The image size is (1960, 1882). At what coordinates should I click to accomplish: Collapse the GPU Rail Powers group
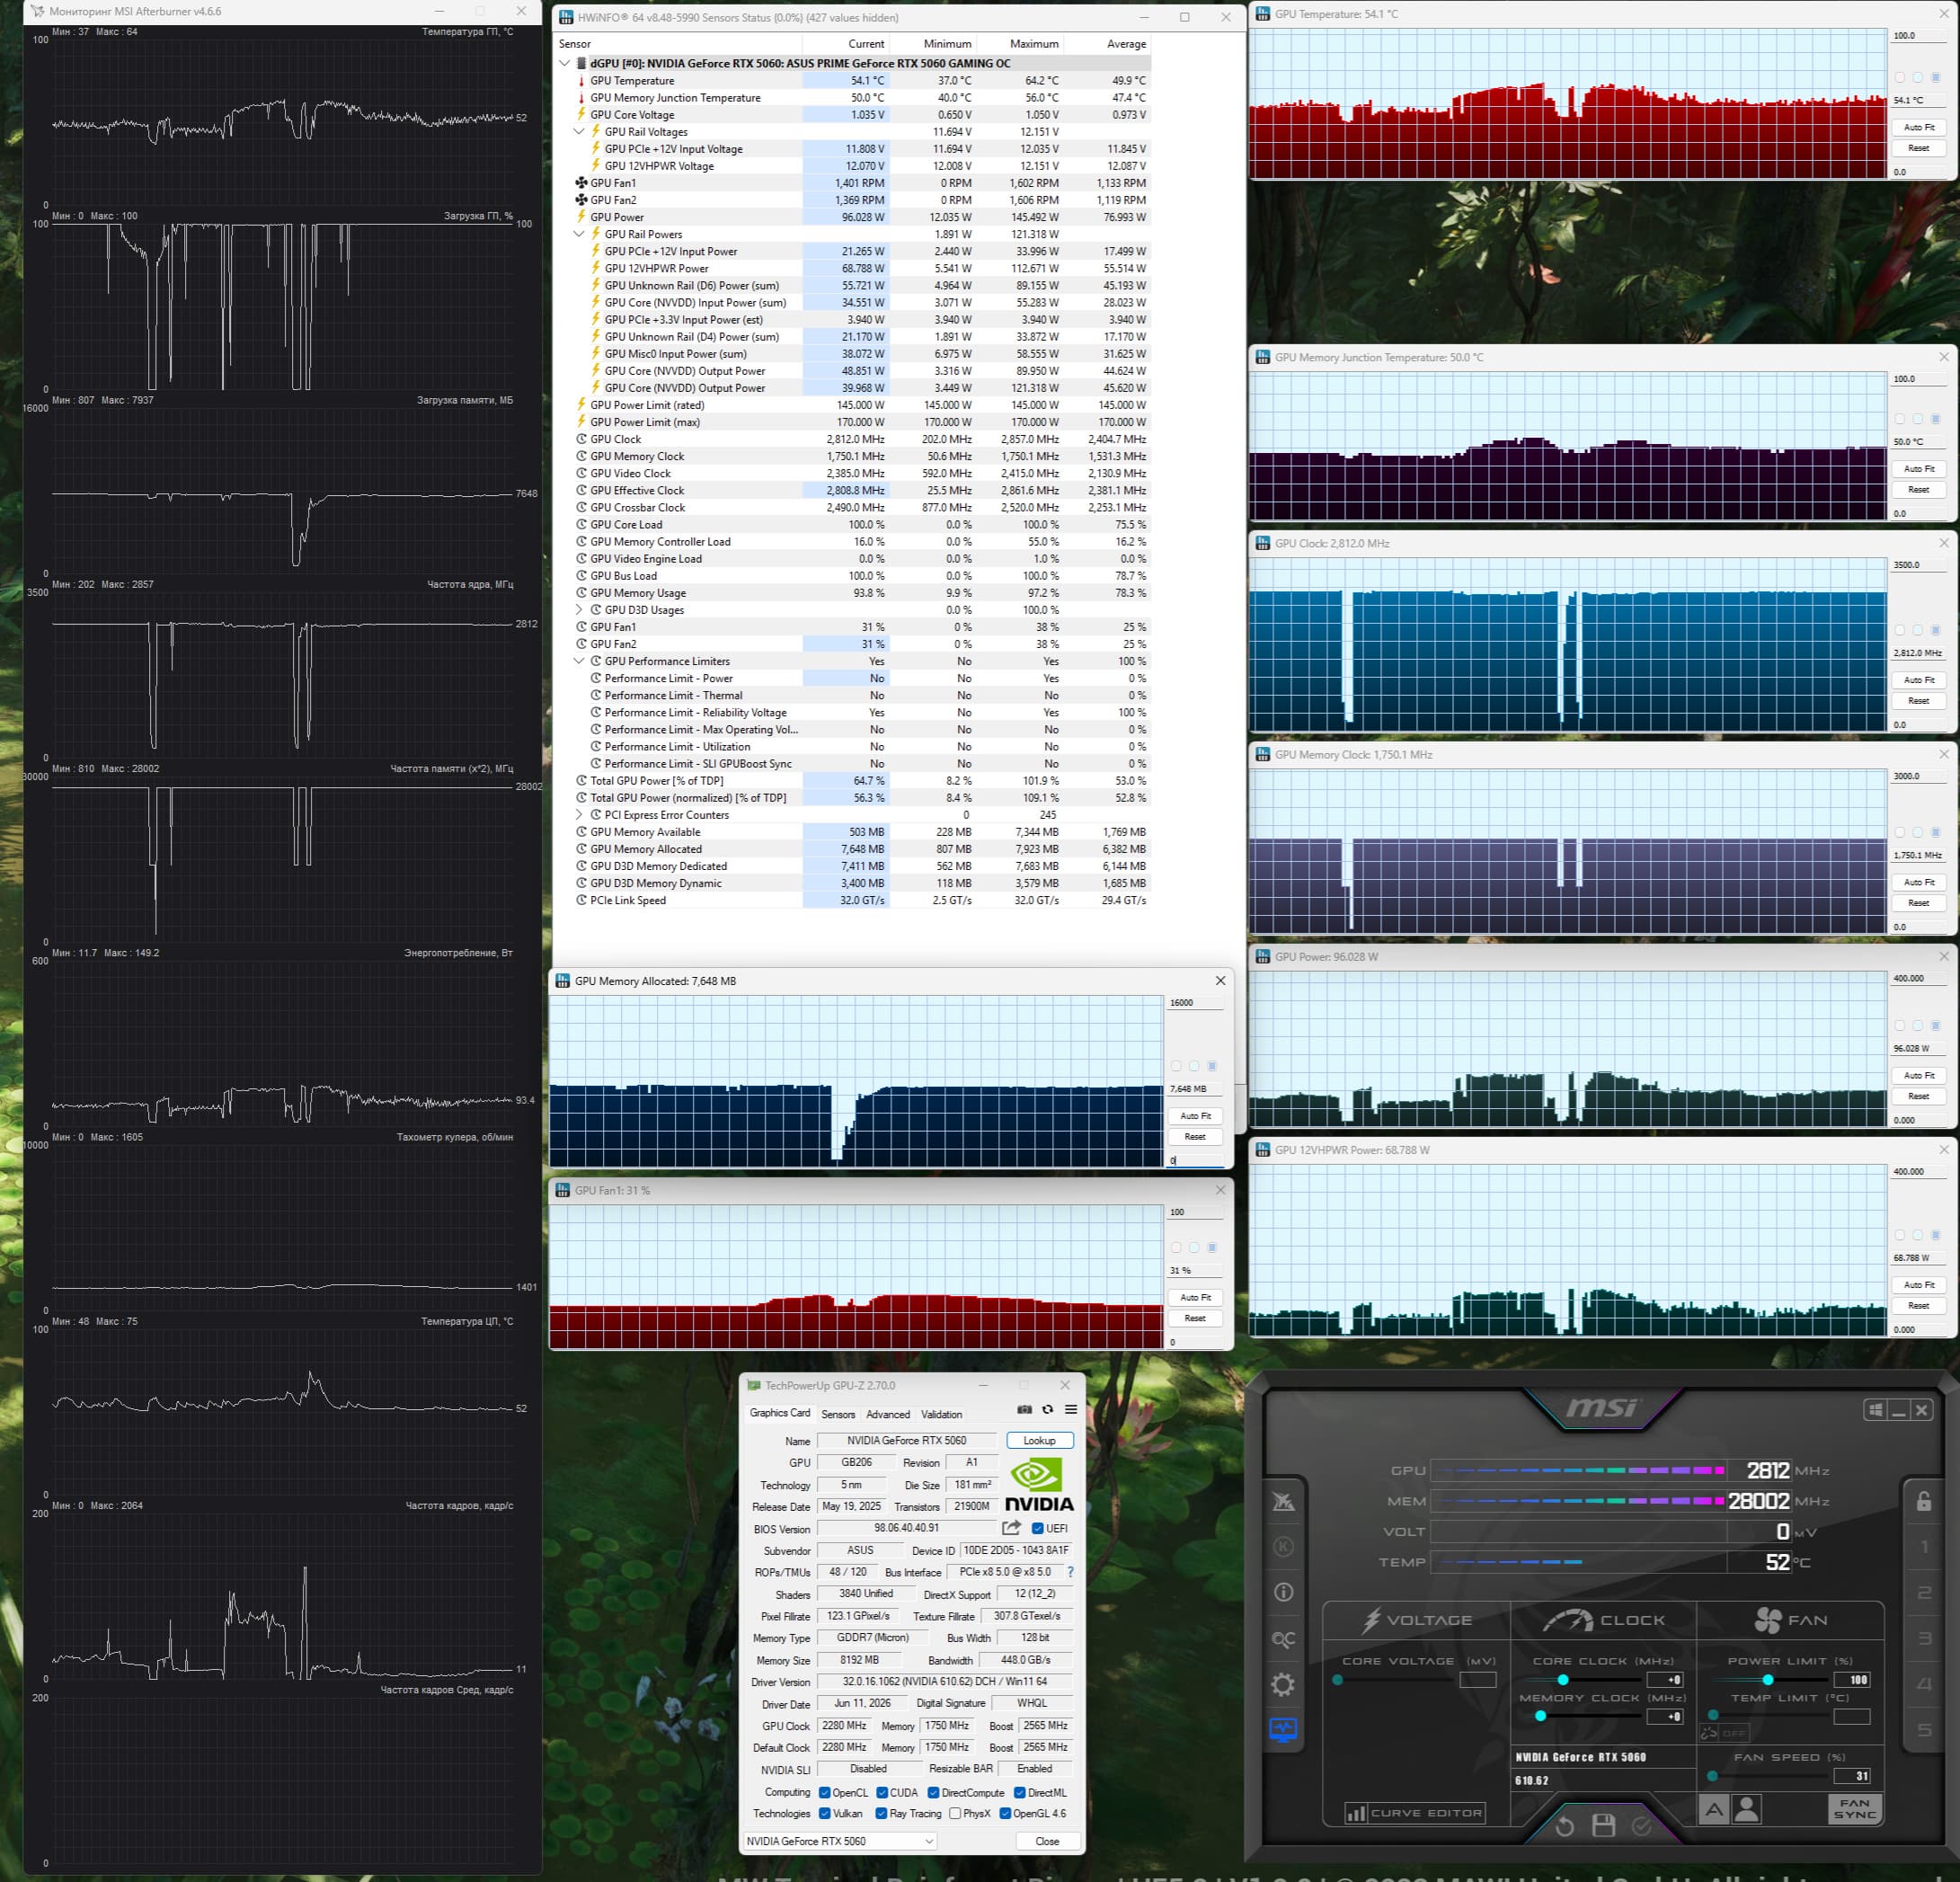click(x=579, y=234)
